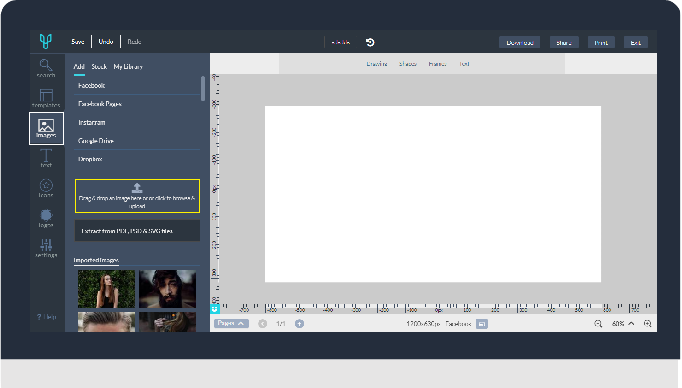Click the canvas size icon beside Facebook label
Screen dimensions: 682x388
(x=482, y=324)
